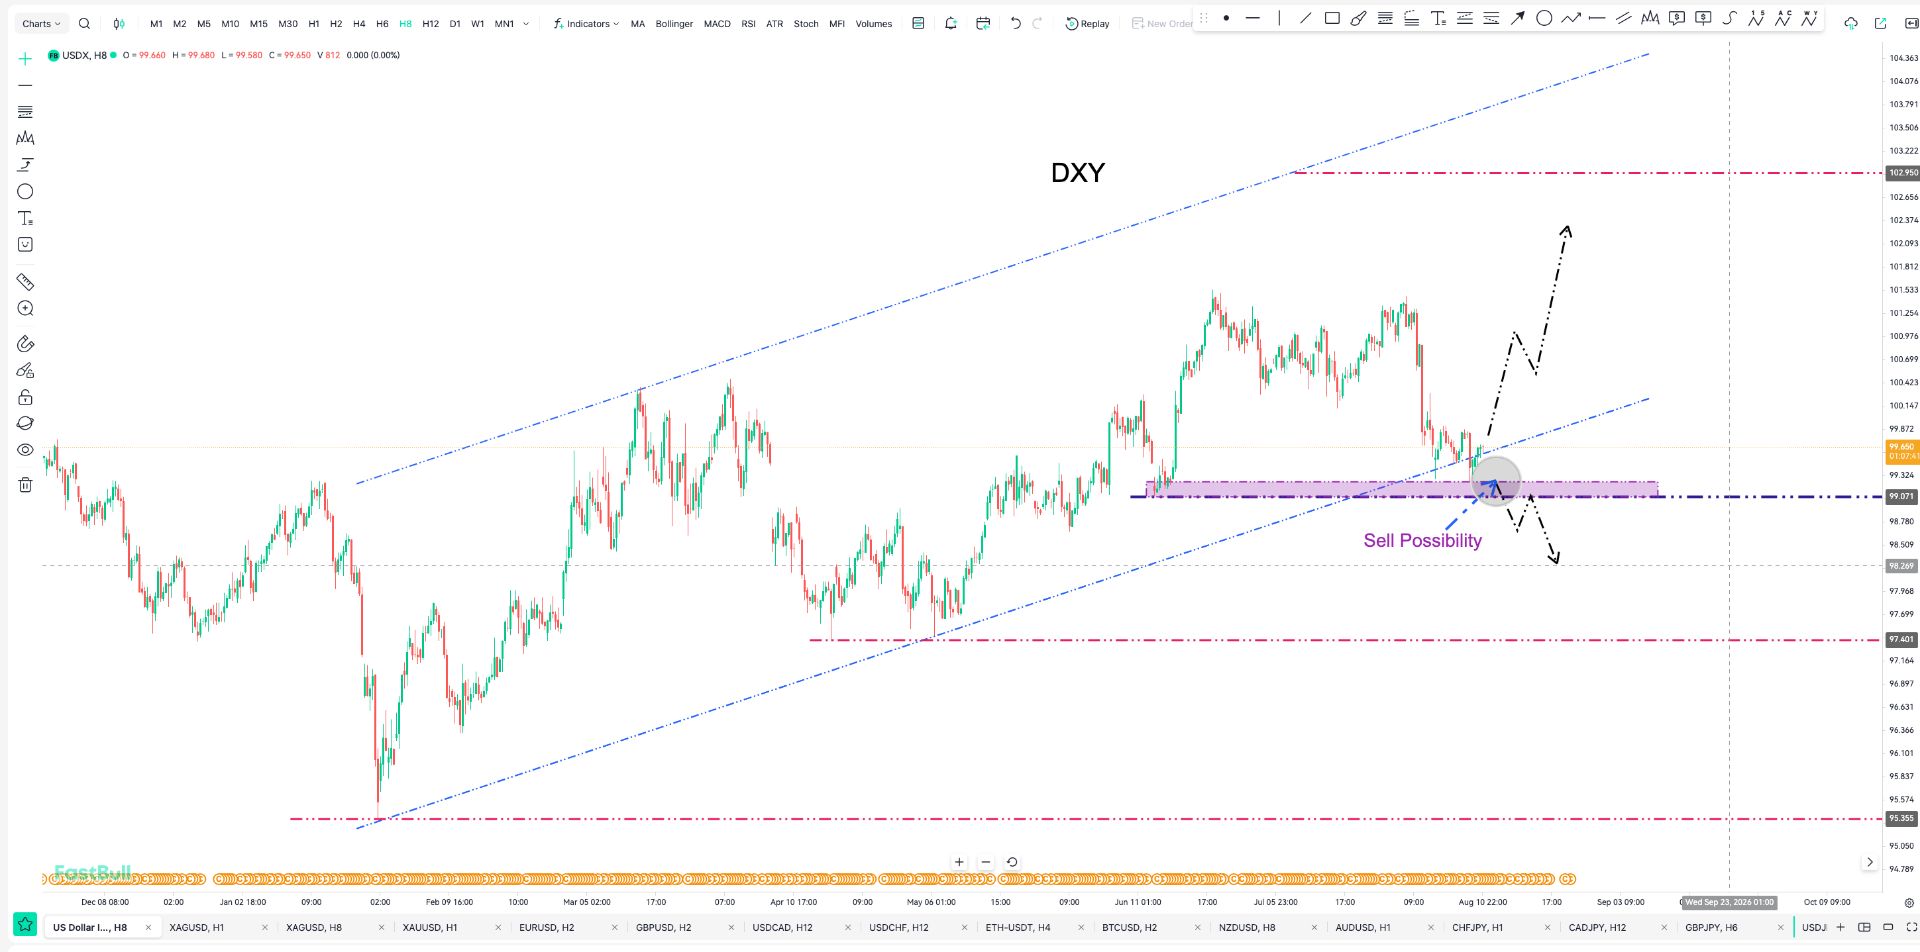1920x952 pixels.
Task: Add the Bollinger indicator
Action: click(x=674, y=24)
